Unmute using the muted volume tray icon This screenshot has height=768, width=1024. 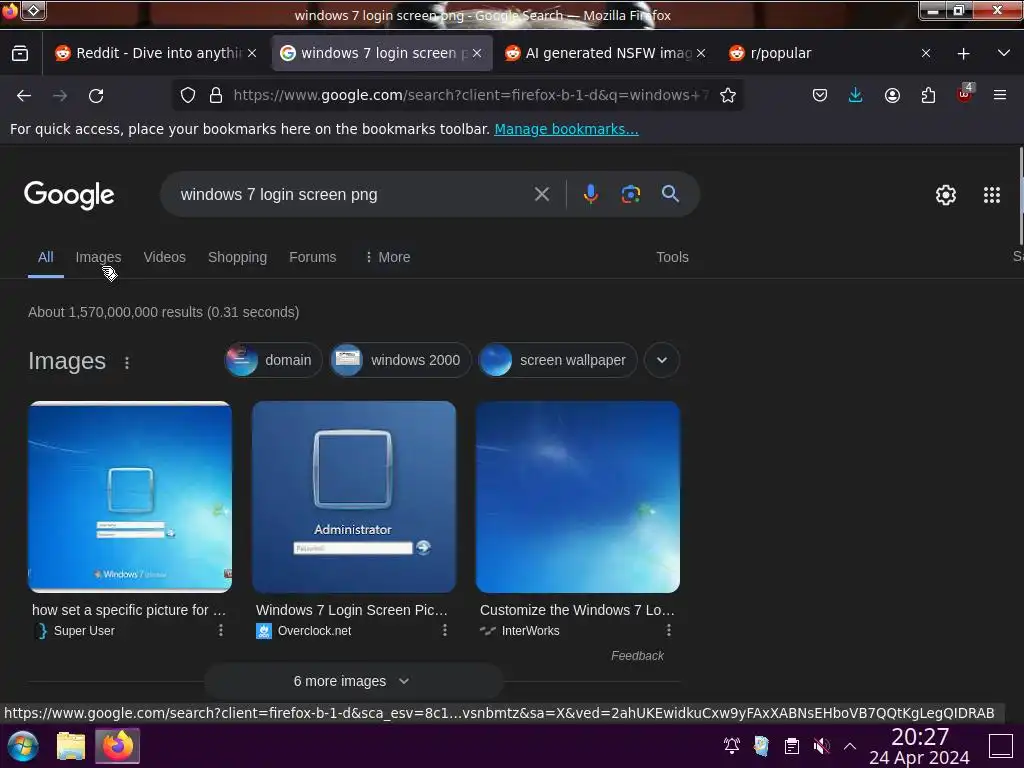point(822,746)
